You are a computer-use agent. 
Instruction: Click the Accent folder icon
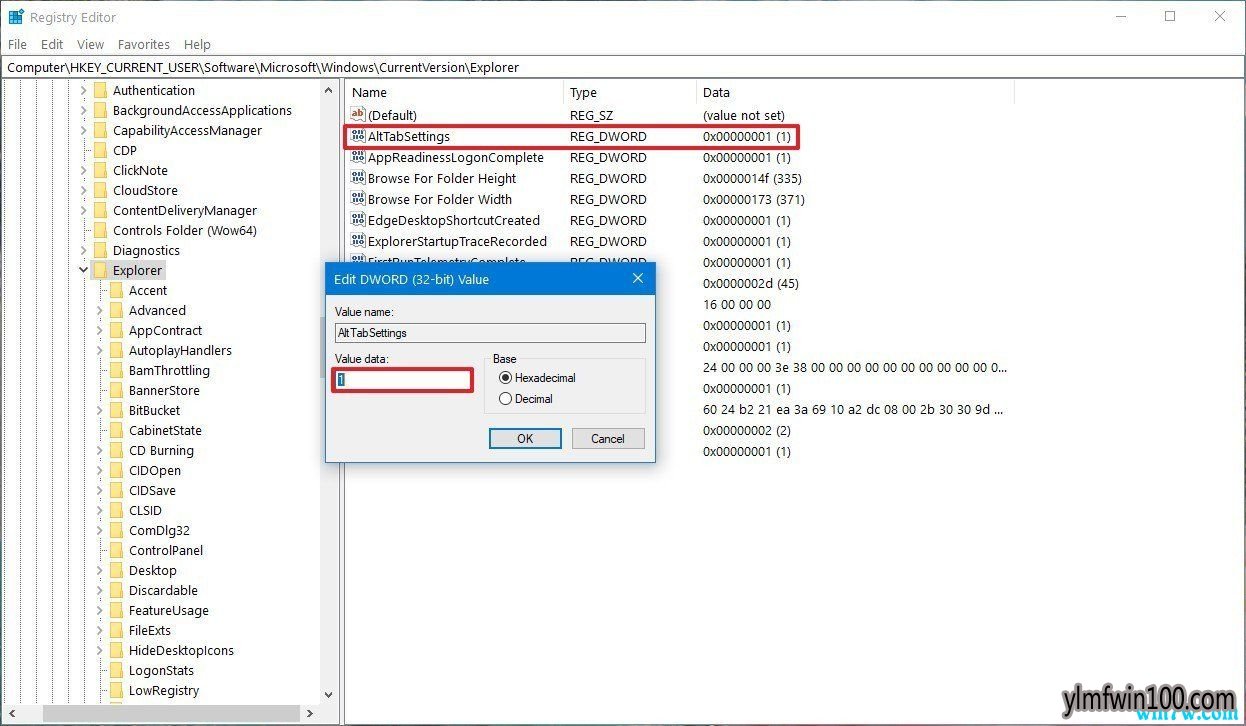point(116,290)
